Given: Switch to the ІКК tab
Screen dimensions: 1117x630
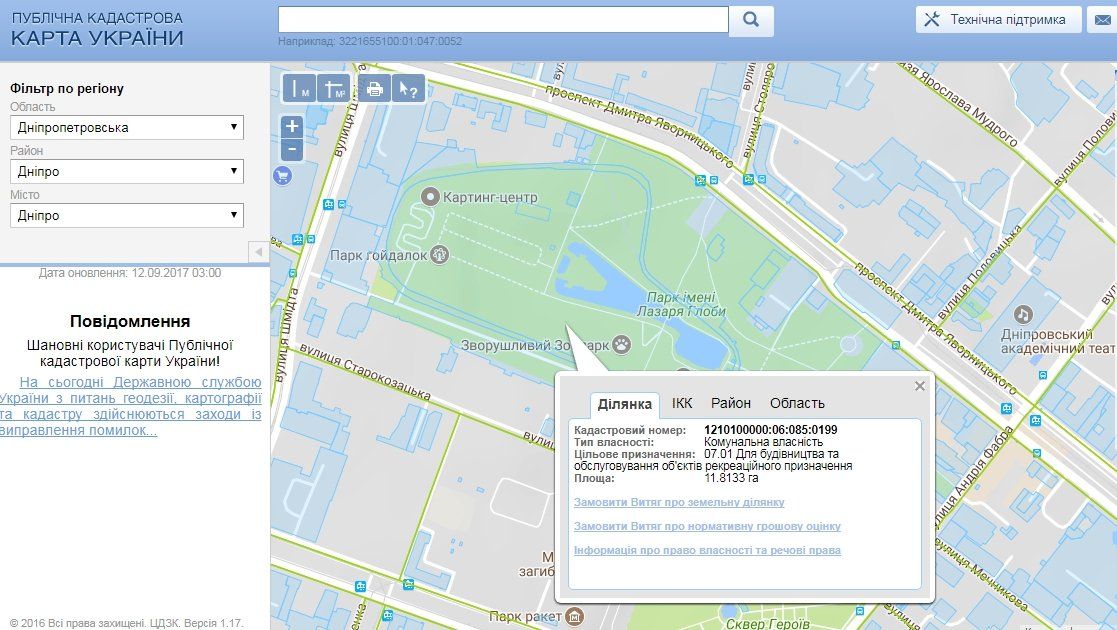Looking at the screenshot, I should click(x=682, y=403).
